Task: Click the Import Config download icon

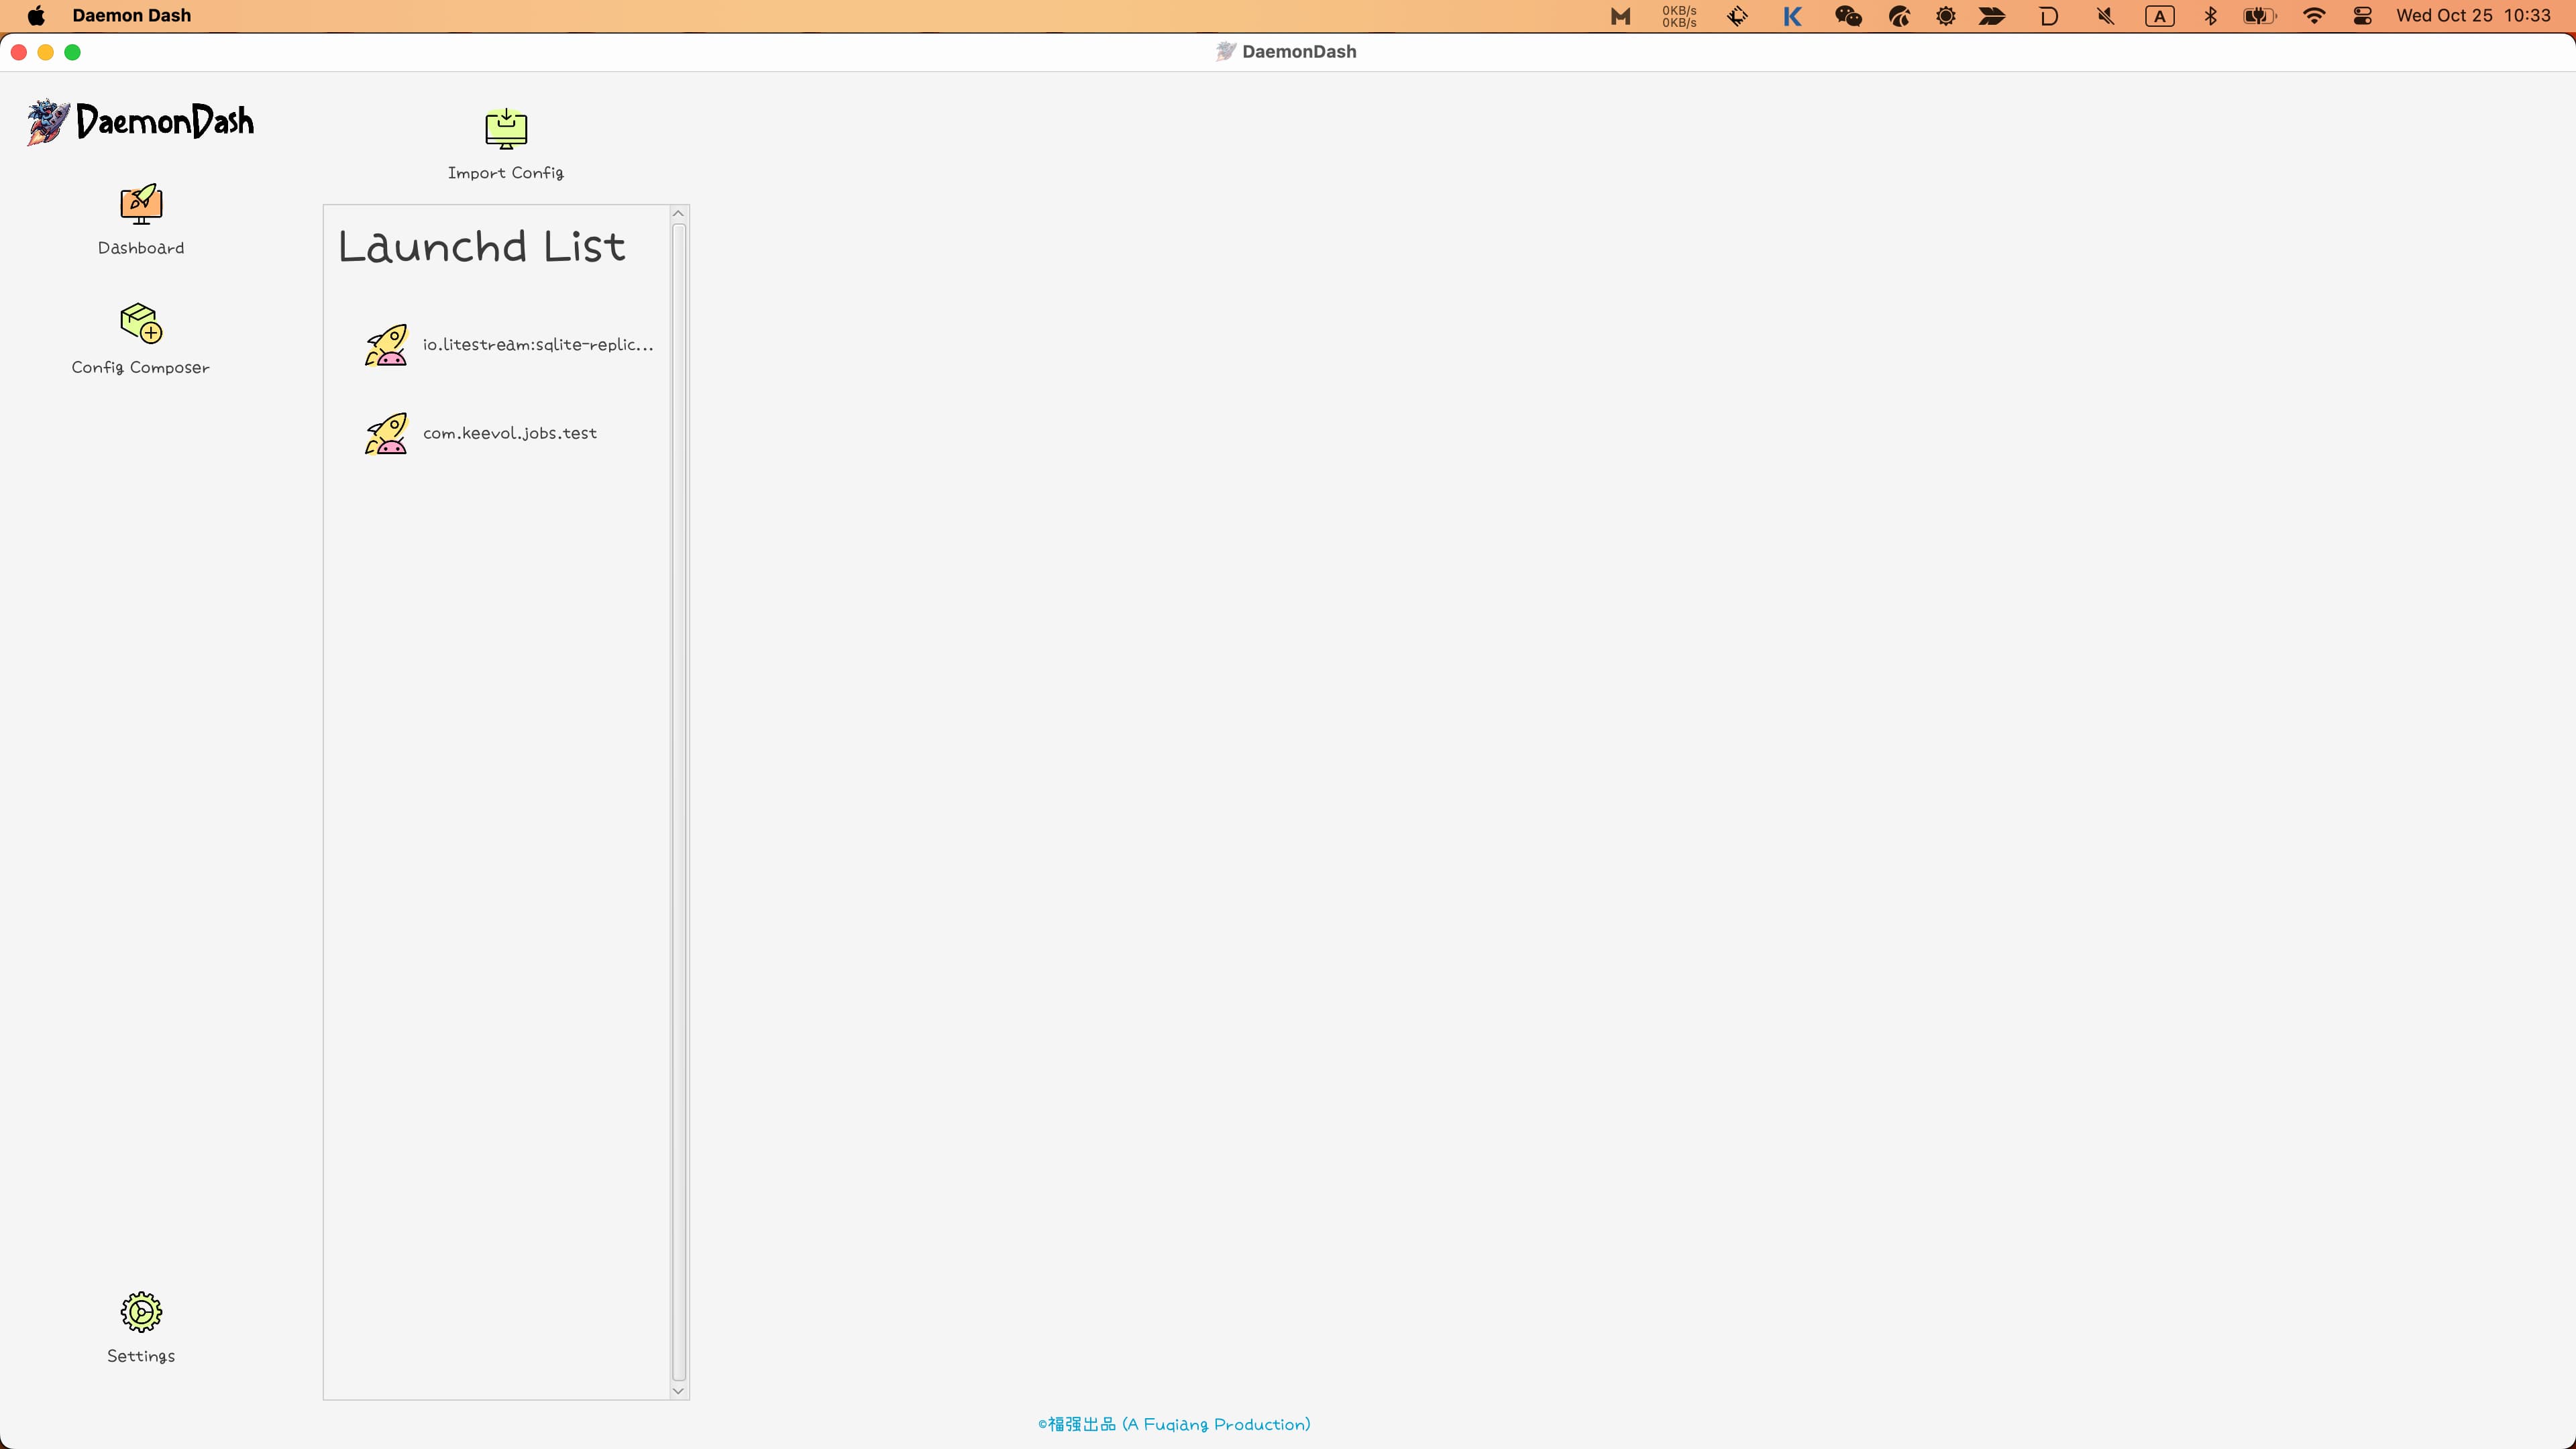Action: [506, 128]
